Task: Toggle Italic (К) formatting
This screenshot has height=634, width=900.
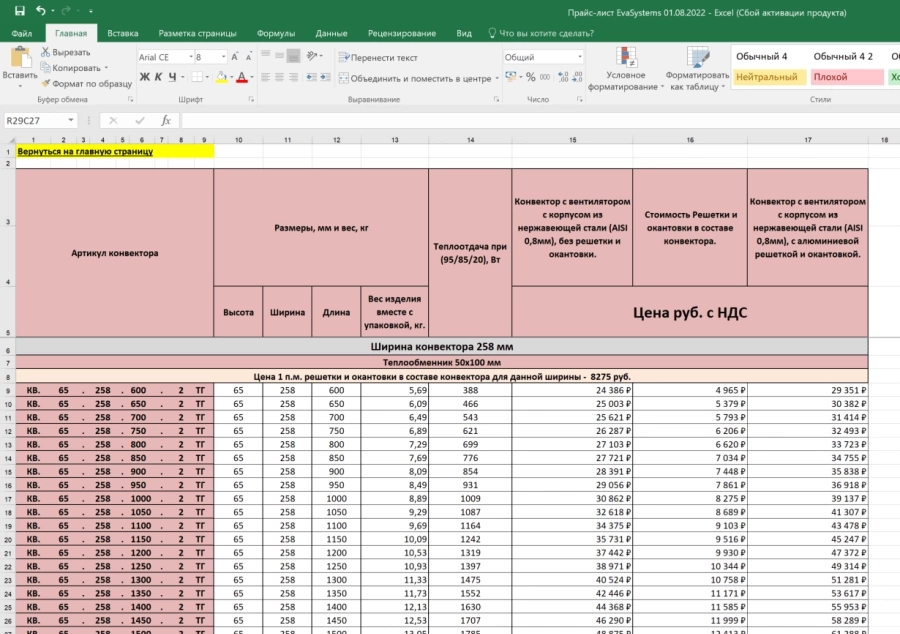Action: click(x=158, y=77)
